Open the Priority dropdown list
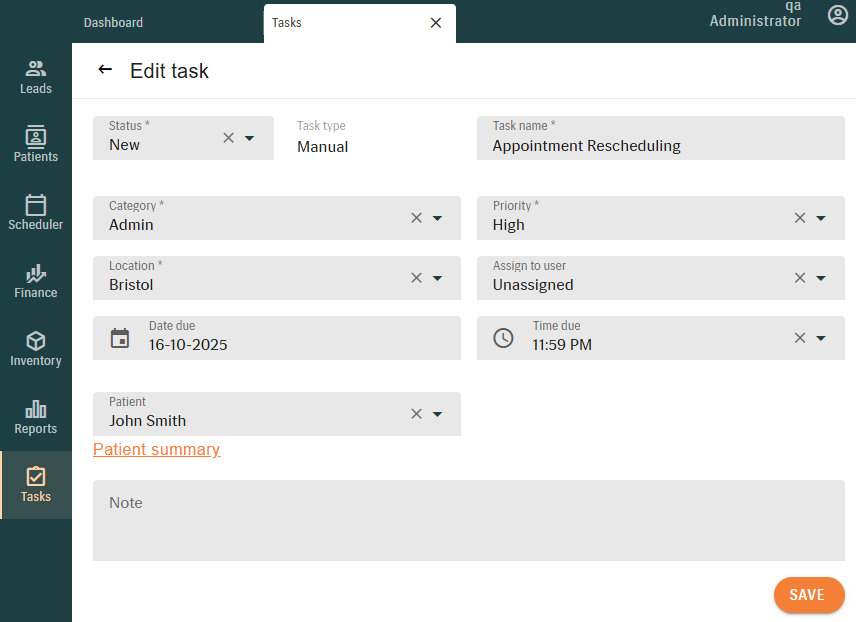 tap(821, 218)
